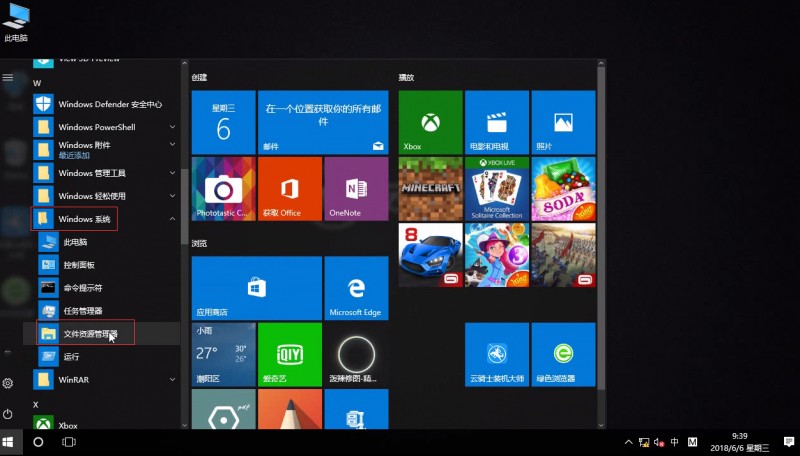Open Microsoft Solitaire Collection tile

(x=496, y=189)
